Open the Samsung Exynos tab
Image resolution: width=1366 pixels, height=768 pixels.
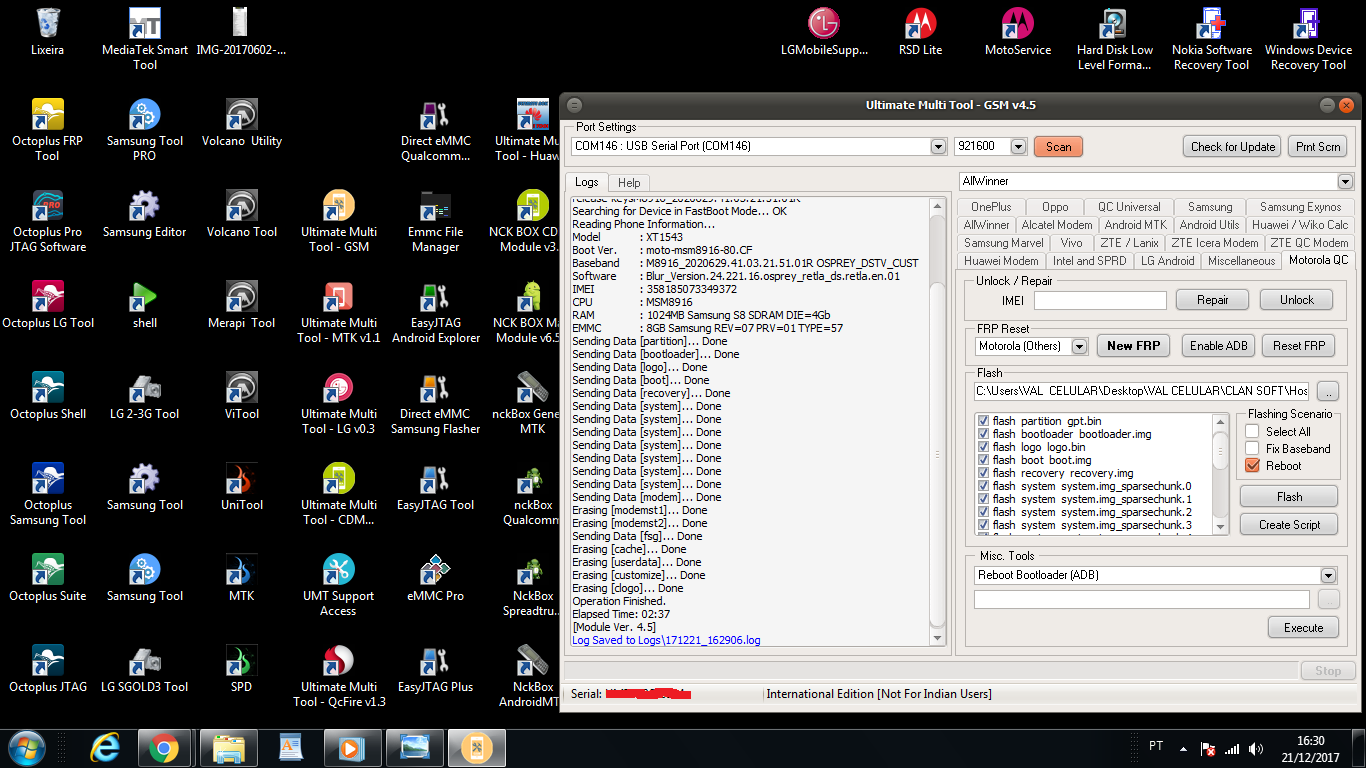[x=1300, y=206]
